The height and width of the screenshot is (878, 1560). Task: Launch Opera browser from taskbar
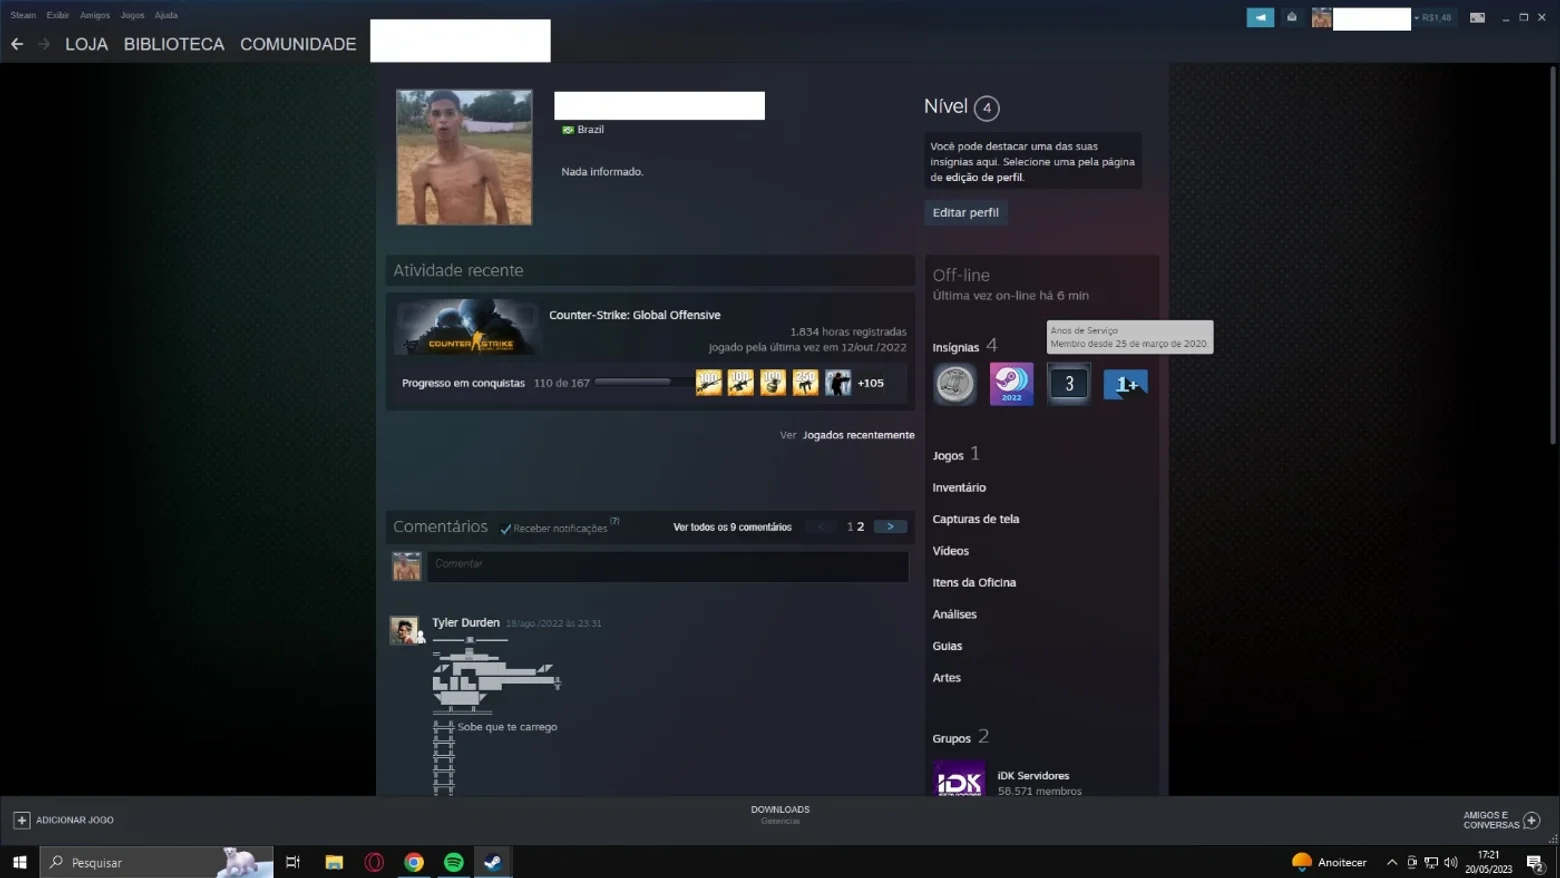click(x=374, y=862)
